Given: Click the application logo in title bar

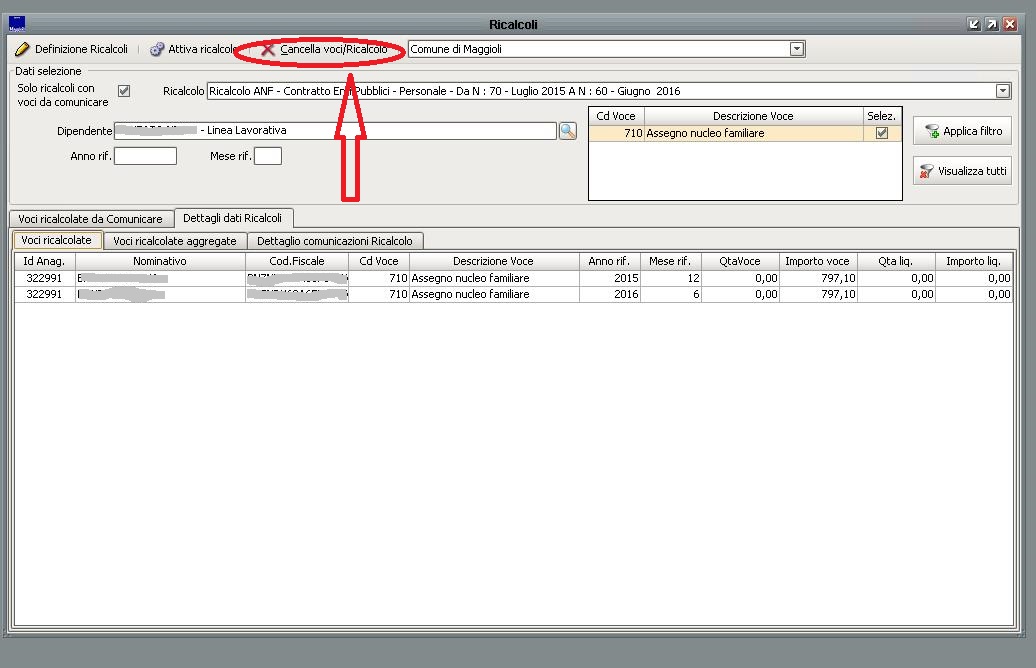Looking at the screenshot, I should pyautogui.click(x=17, y=24).
